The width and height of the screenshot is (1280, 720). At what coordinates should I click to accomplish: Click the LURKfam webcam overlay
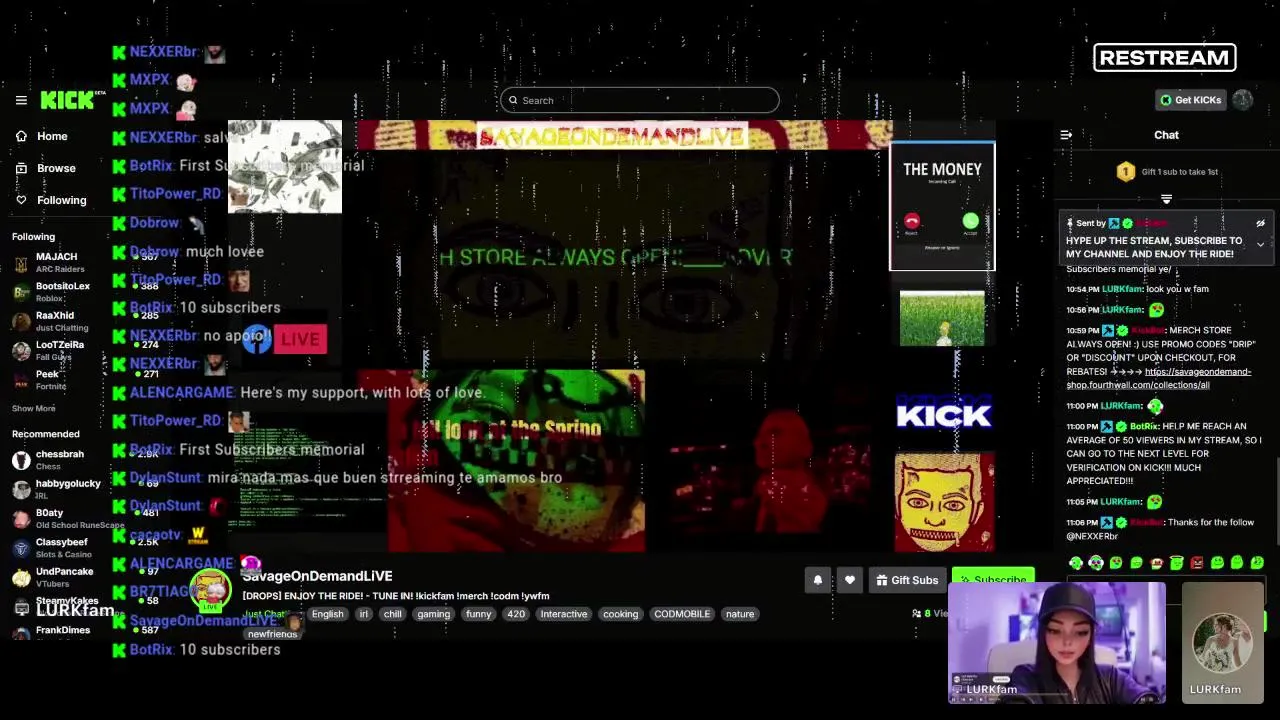(1057, 642)
